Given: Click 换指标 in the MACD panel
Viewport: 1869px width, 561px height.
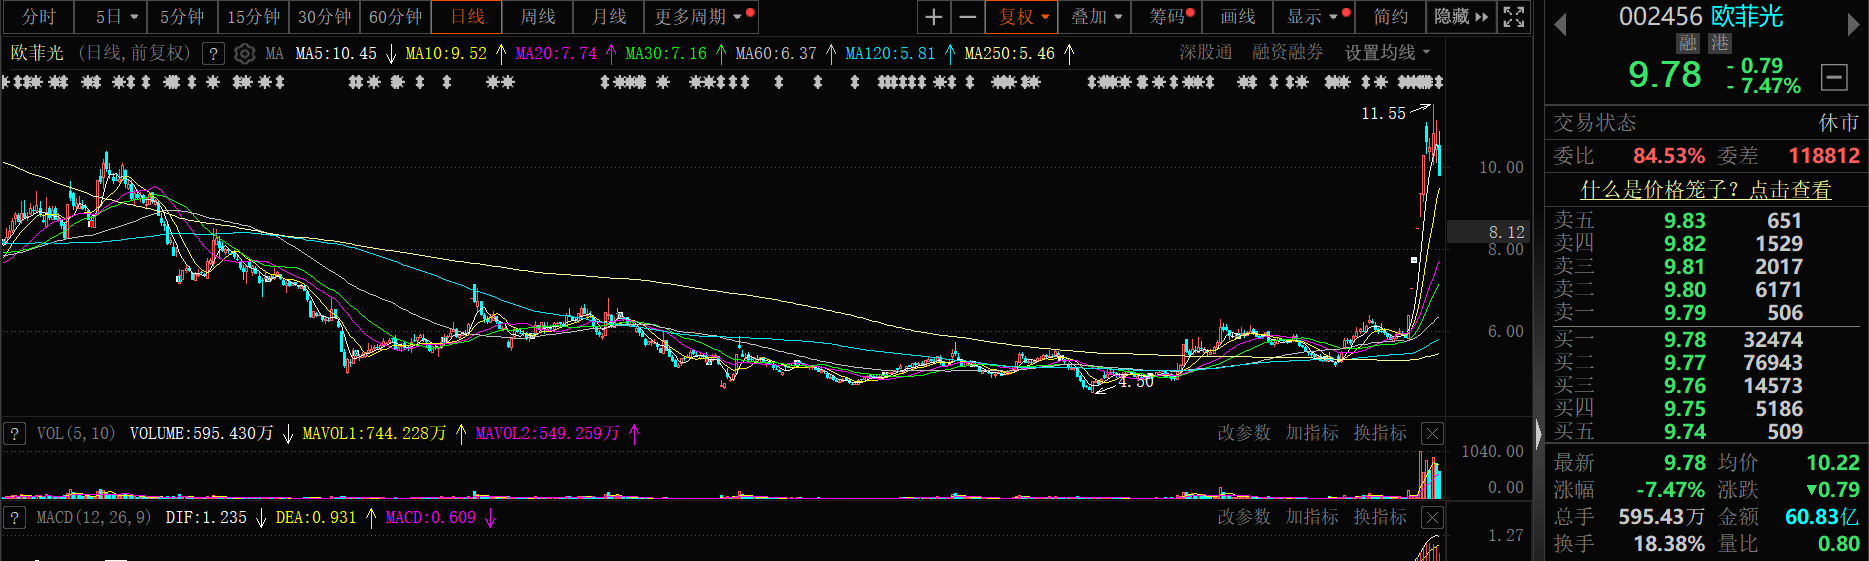Looking at the screenshot, I should pyautogui.click(x=1379, y=517).
